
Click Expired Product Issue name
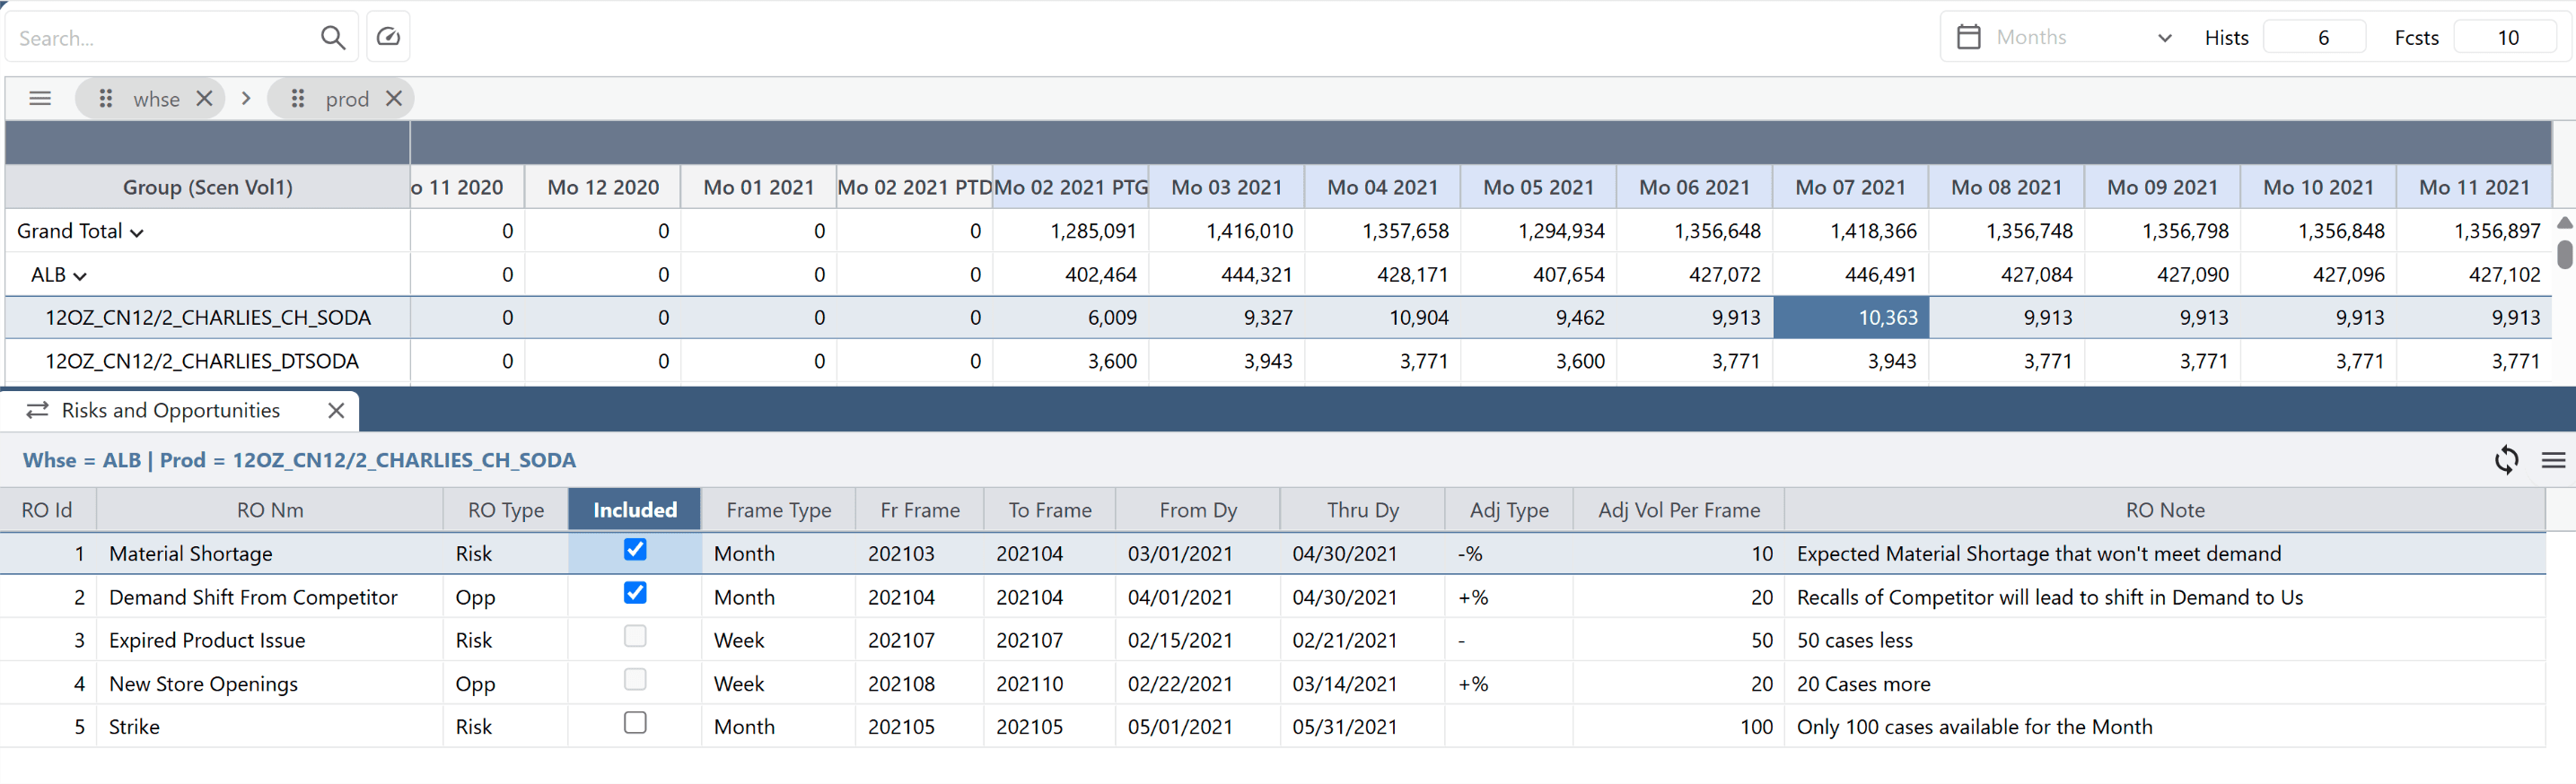[x=207, y=640]
